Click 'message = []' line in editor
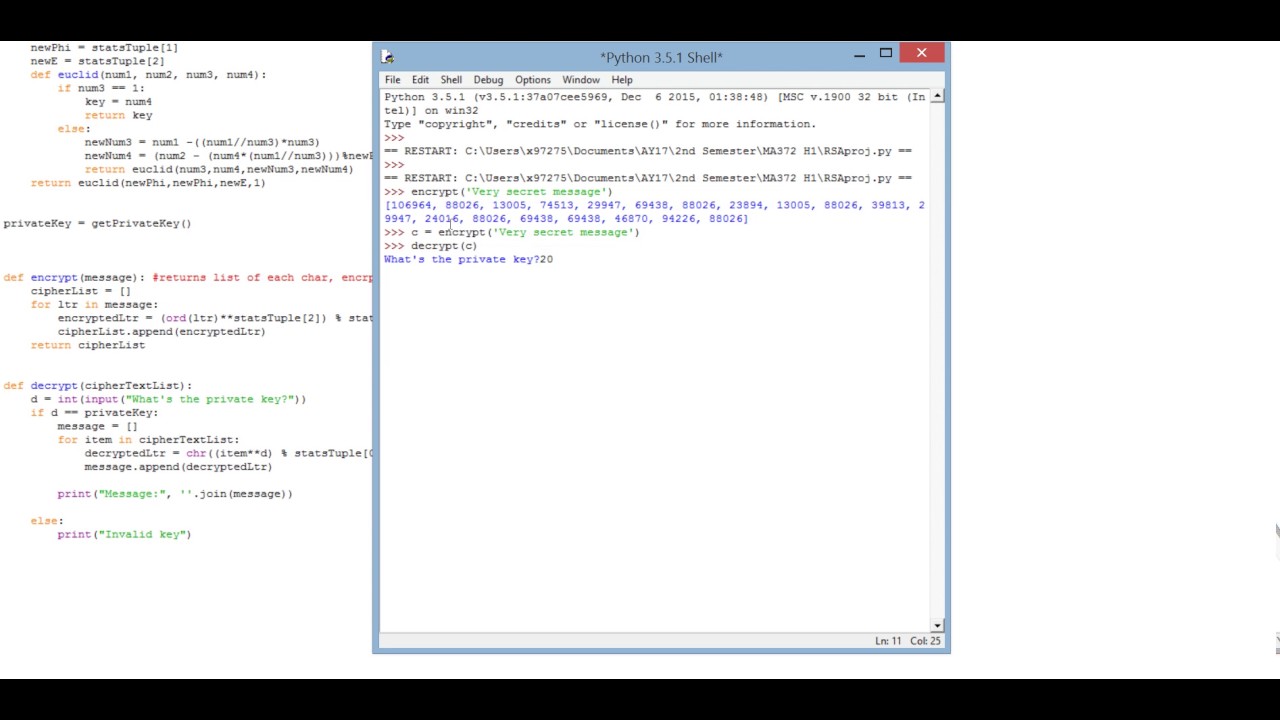The height and width of the screenshot is (720, 1280). coord(97,426)
